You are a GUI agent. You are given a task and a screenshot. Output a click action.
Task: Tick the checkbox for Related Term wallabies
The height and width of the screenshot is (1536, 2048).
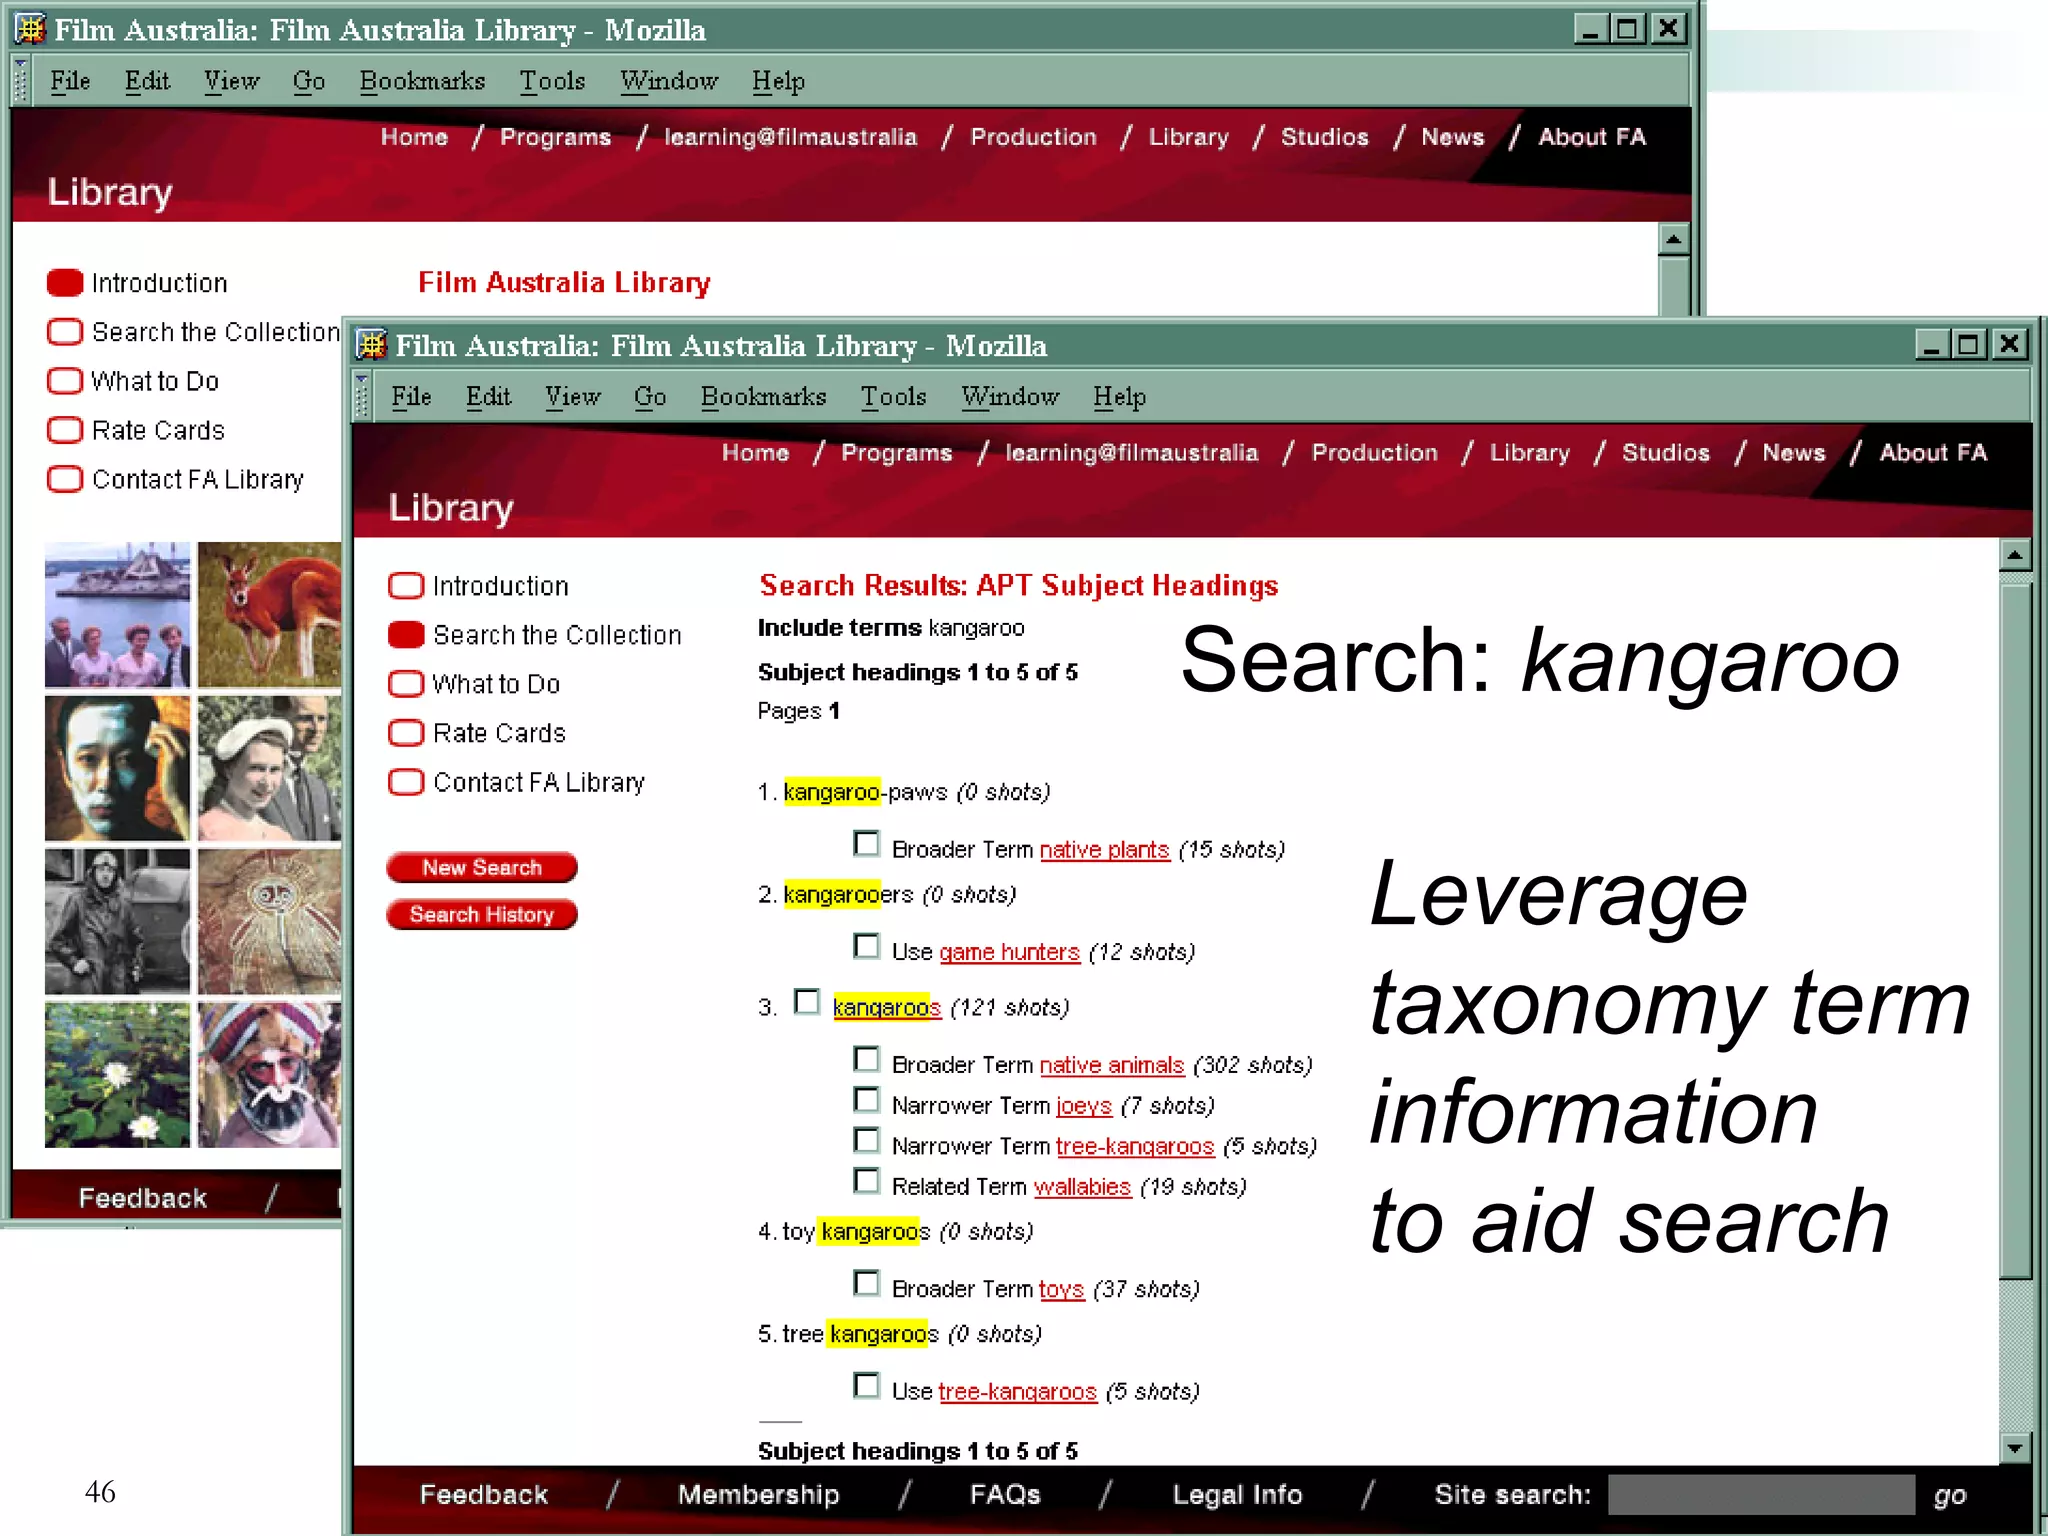[867, 1182]
